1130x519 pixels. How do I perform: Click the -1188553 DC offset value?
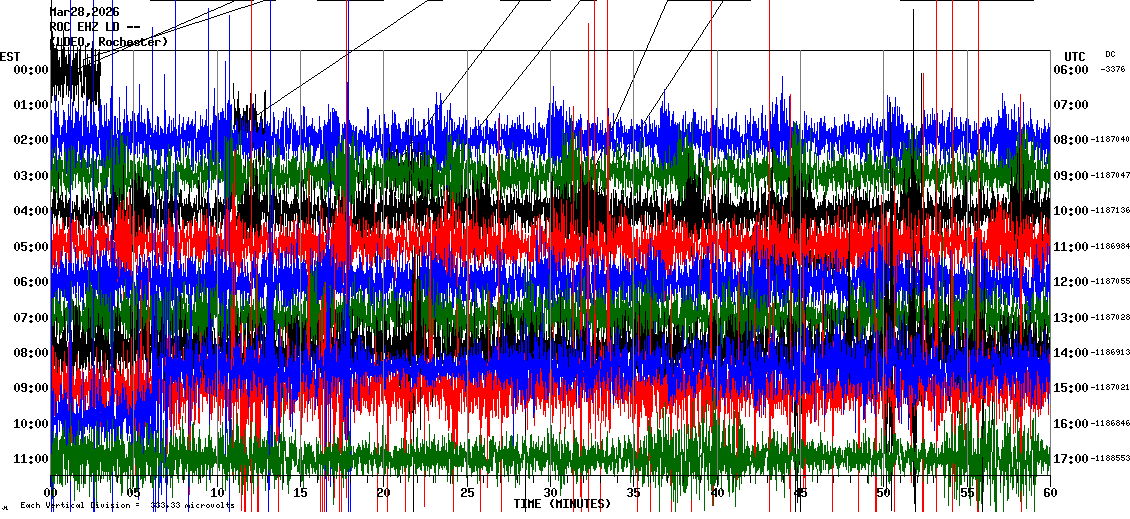(x=1109, y=458)
